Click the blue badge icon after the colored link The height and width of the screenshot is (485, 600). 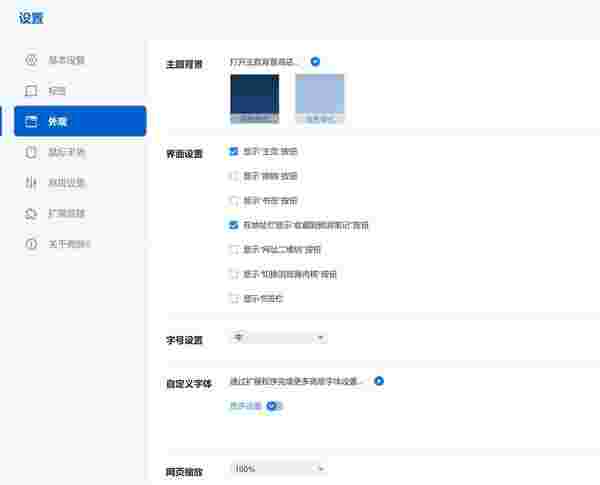pyautogui.click(x=271, y=406)
